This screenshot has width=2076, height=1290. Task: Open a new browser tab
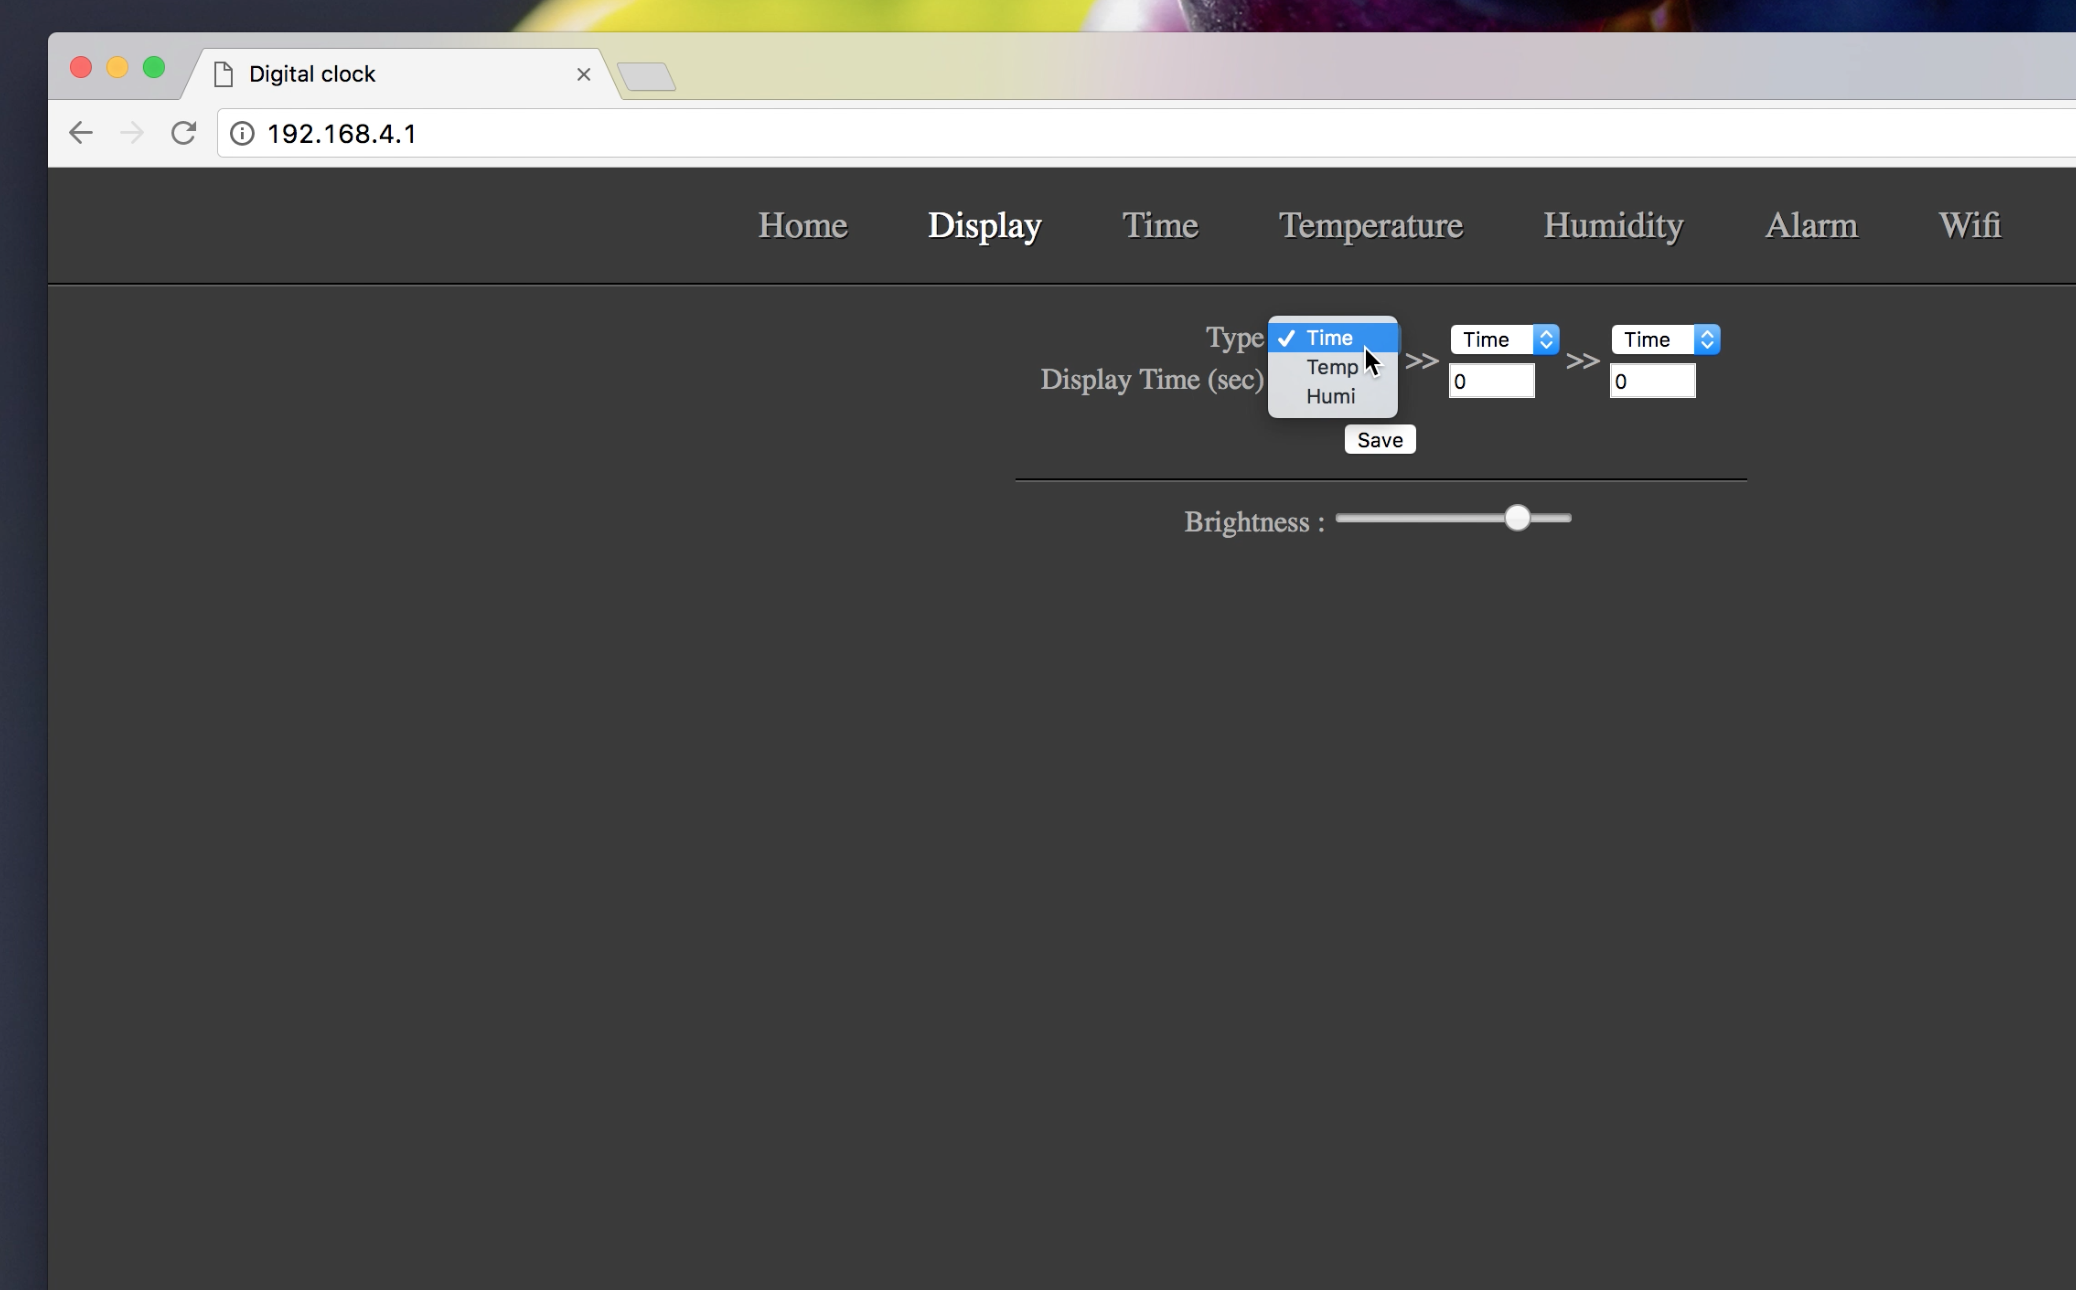pyautogui.click(x=646, y=77)
